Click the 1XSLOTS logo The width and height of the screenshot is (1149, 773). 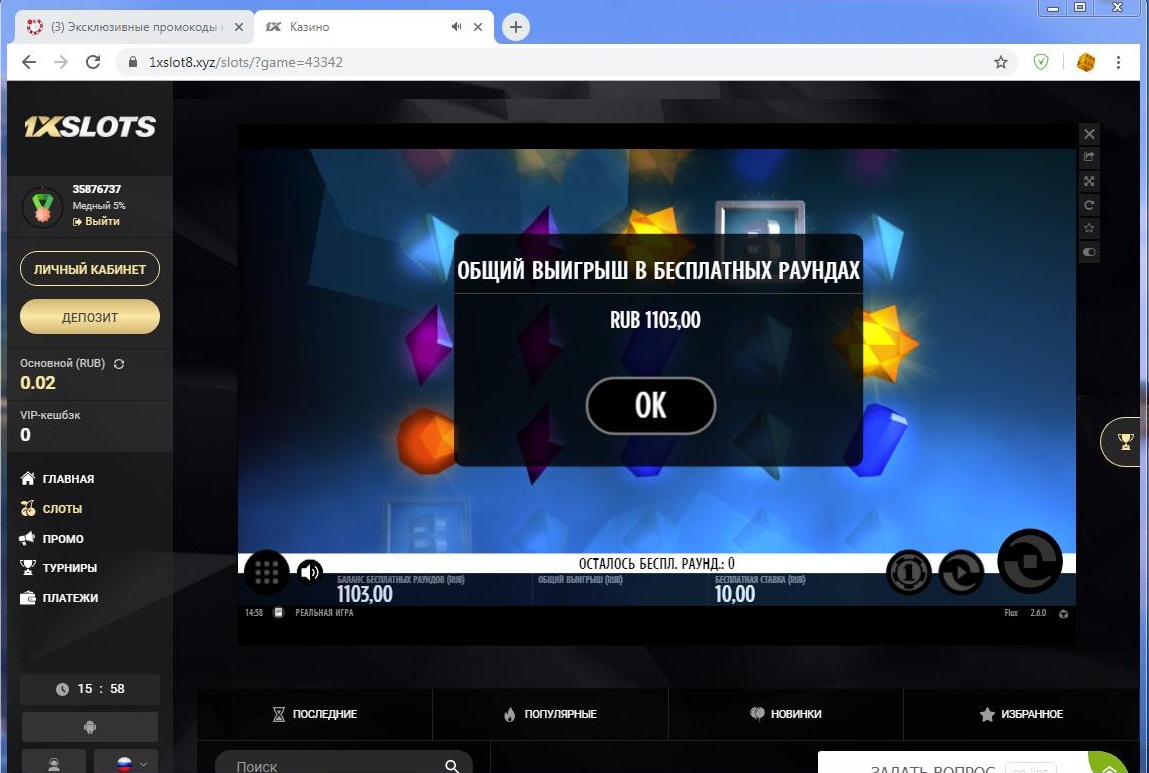tap(89, 127)
